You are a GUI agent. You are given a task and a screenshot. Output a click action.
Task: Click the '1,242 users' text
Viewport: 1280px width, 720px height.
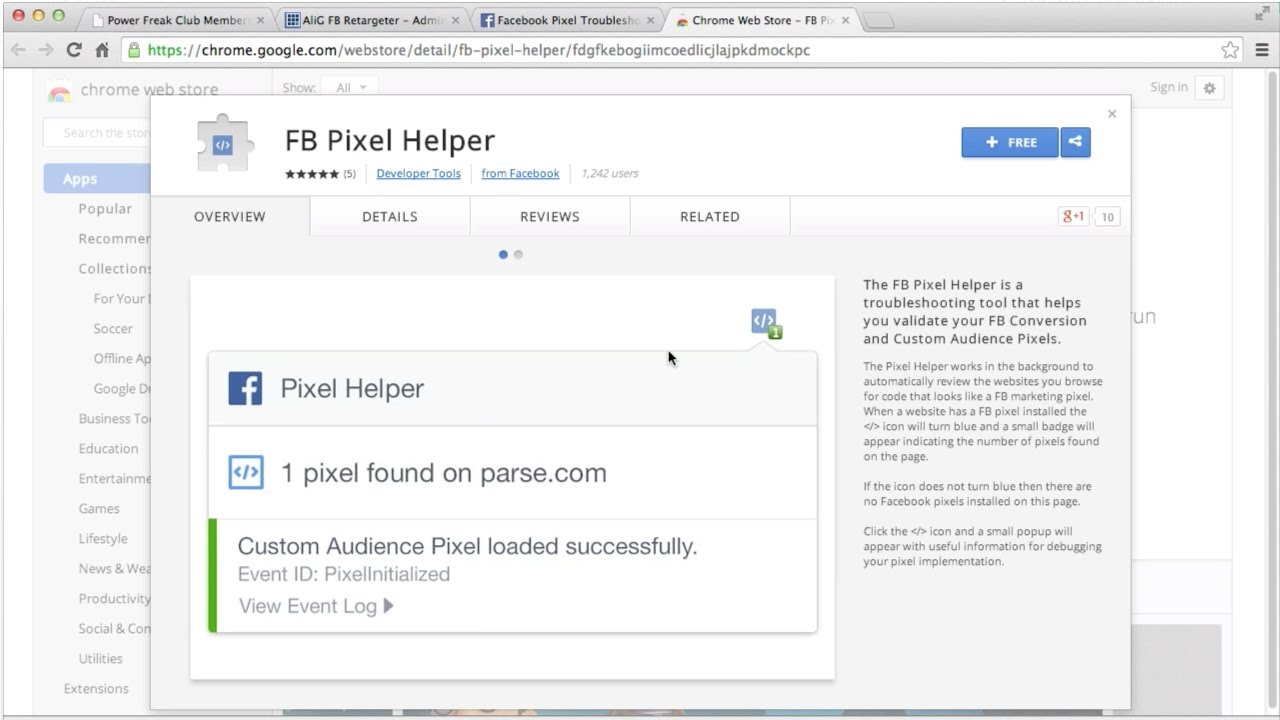[610, 174]
